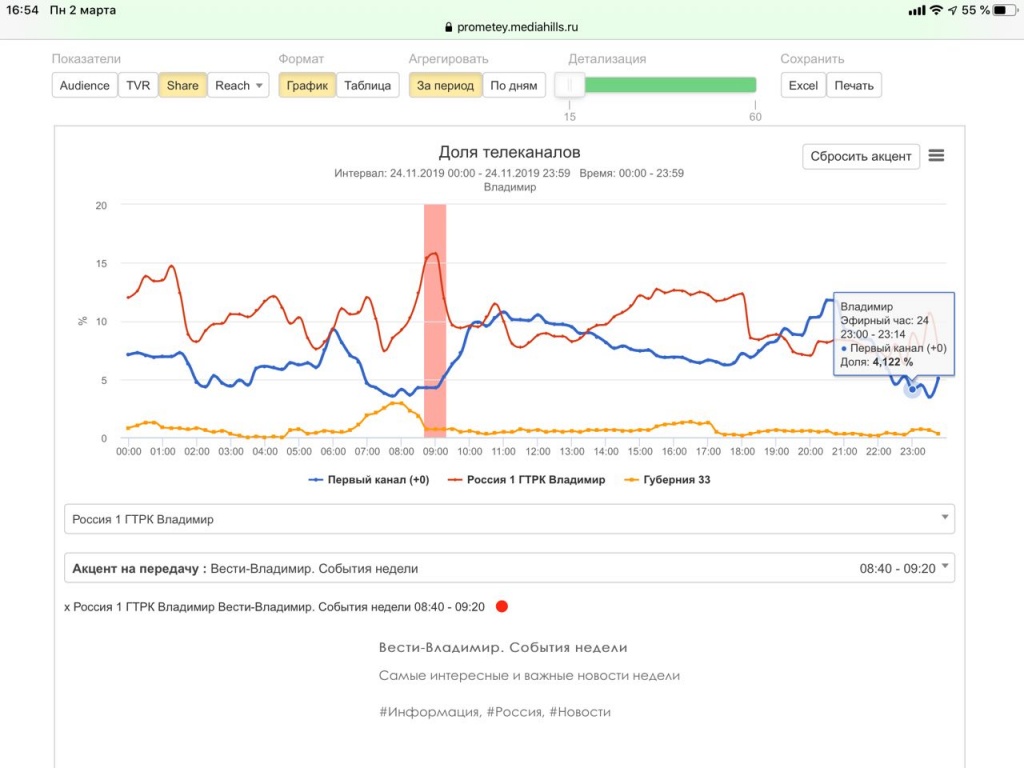Open the Россия 1 ГТРК Владимир channel dropdown
The image size is (1024, 768).
coord(509,519)
